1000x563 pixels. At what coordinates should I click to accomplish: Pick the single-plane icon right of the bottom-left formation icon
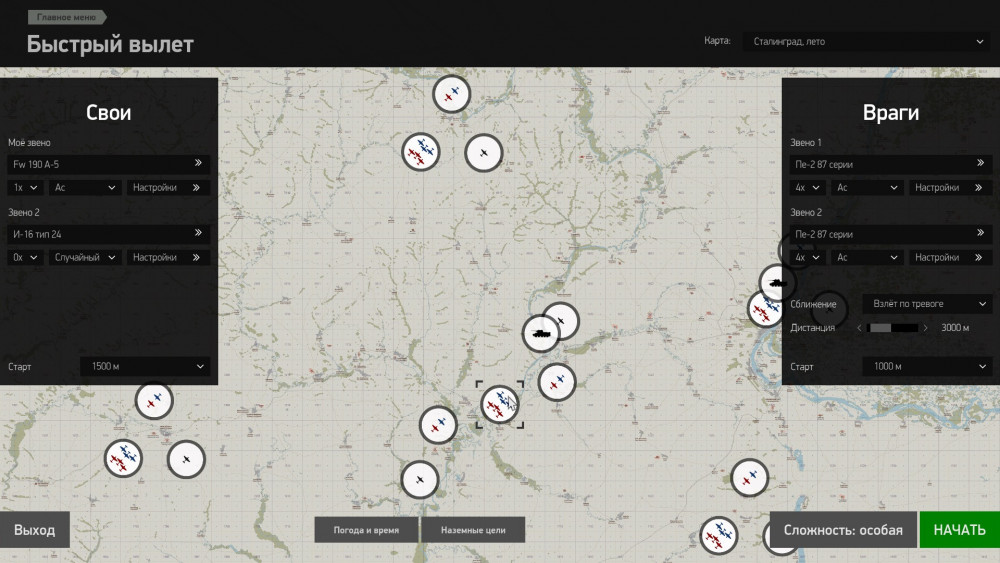pos(186,459)
